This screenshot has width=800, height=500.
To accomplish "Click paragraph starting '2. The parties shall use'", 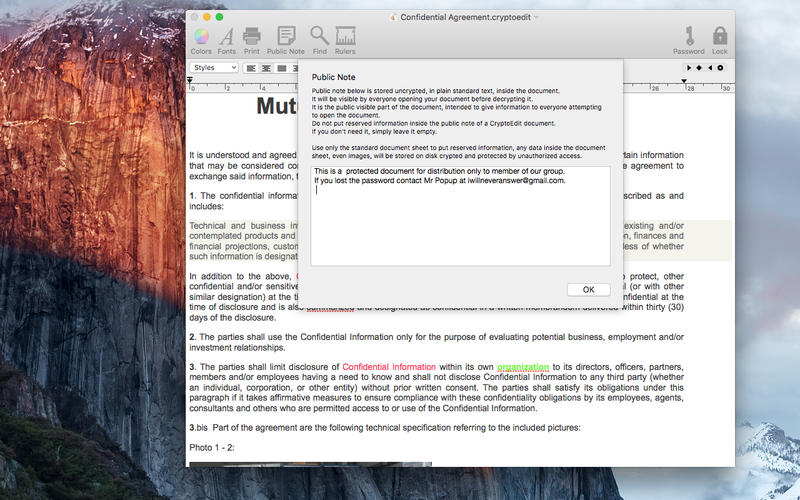I will point(436,342).
